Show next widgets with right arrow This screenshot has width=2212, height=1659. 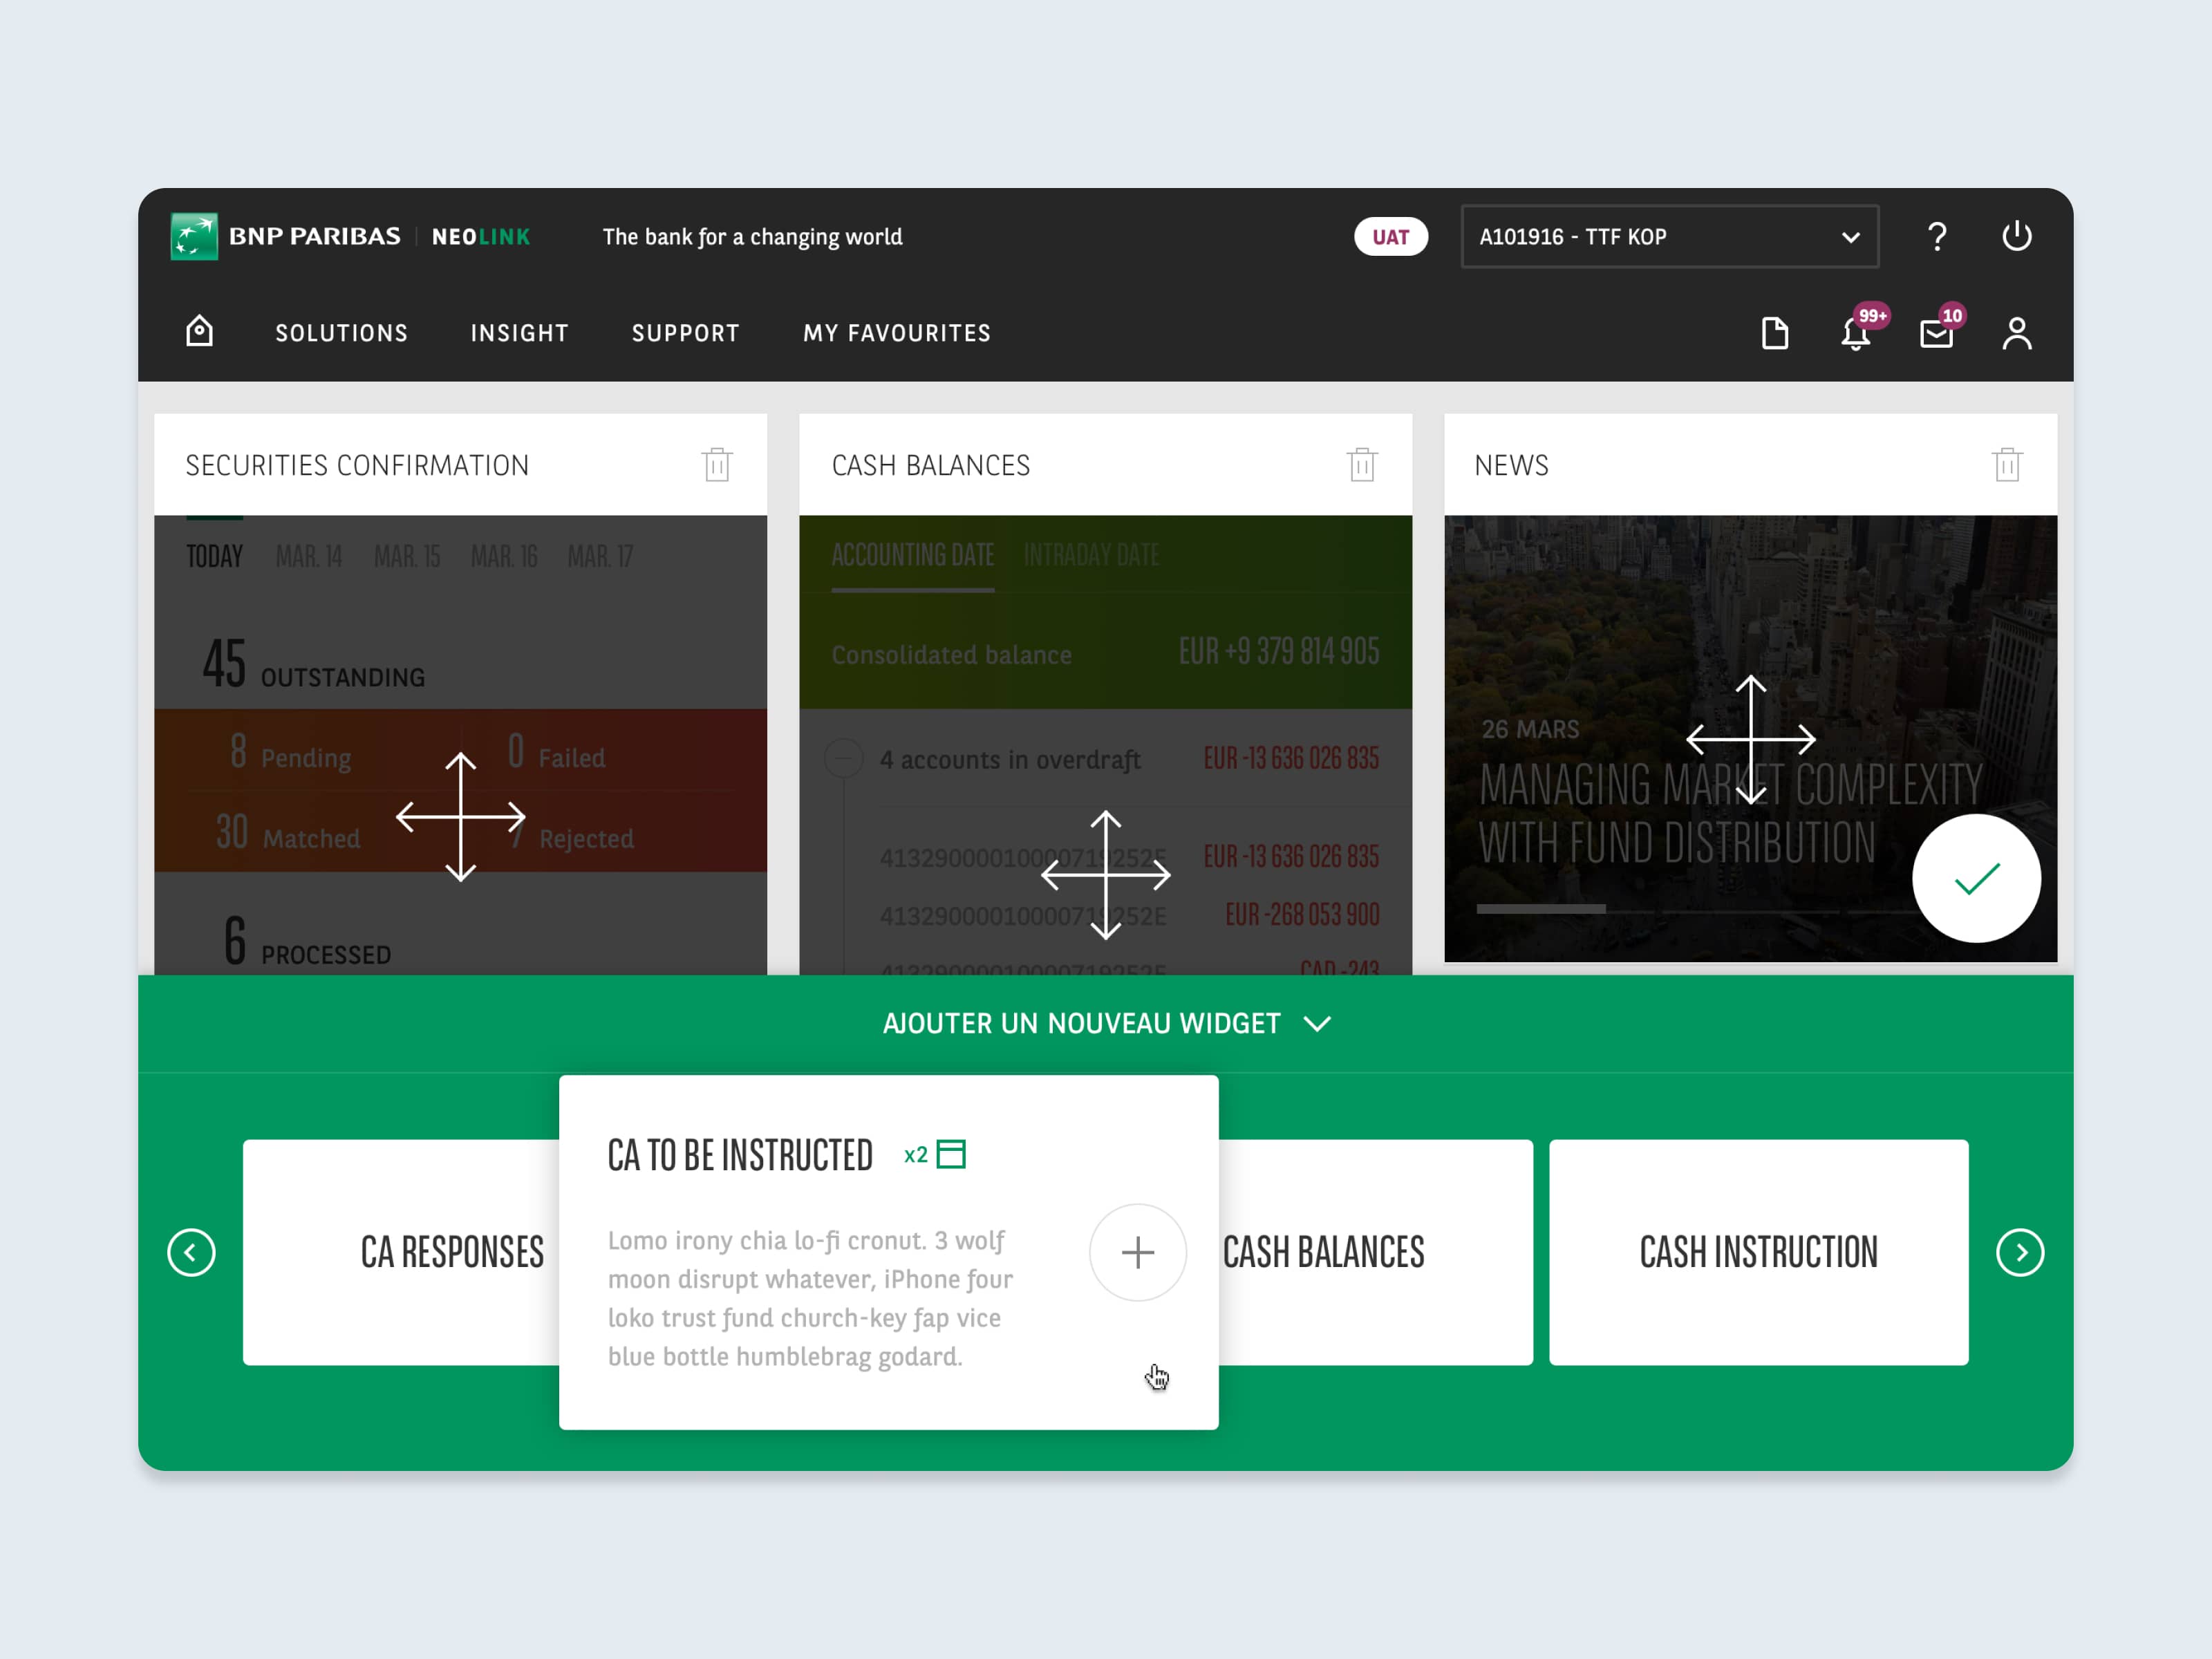pyautogui.click(x=2020, y=1252)
